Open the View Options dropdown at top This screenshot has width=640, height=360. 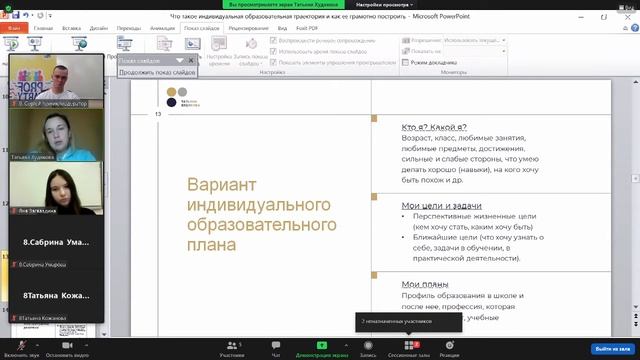(384, 5)
